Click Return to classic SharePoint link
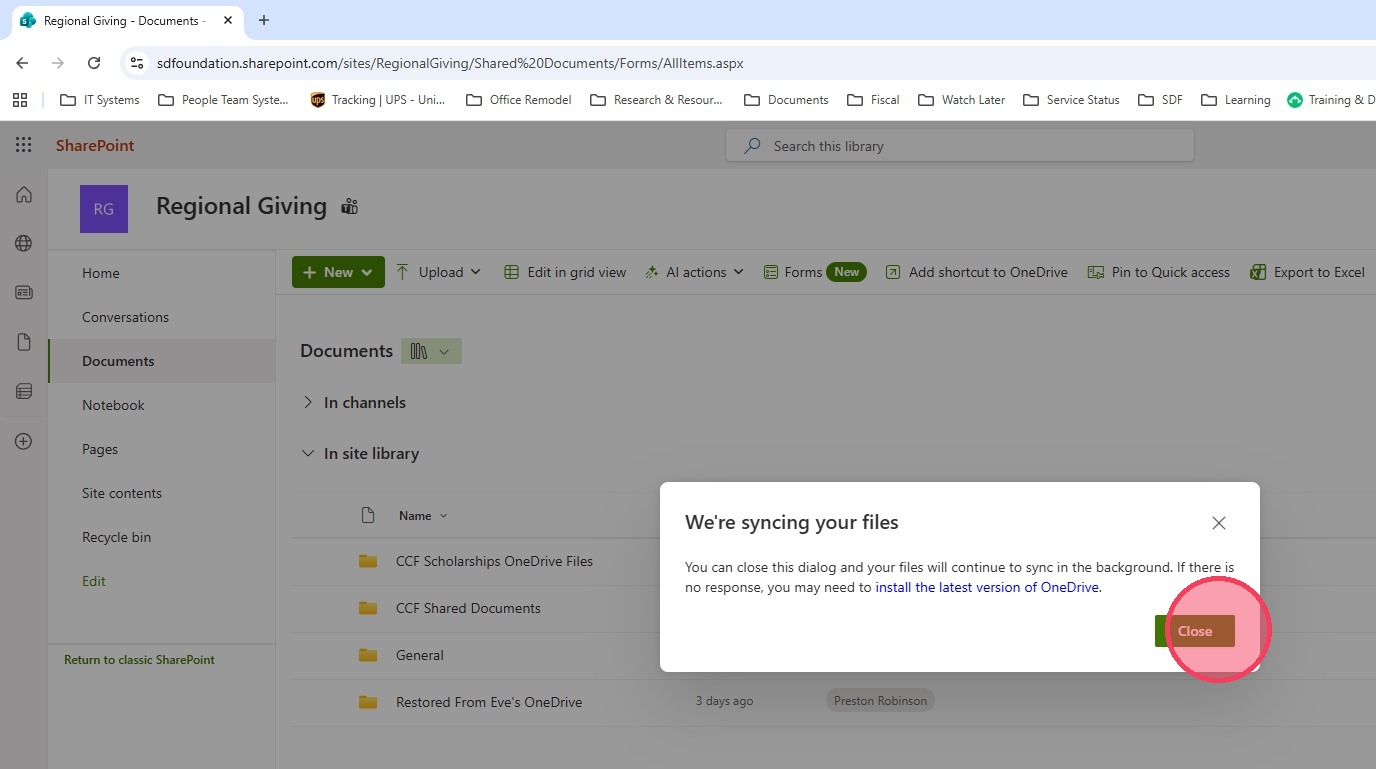 click(139, 660)
